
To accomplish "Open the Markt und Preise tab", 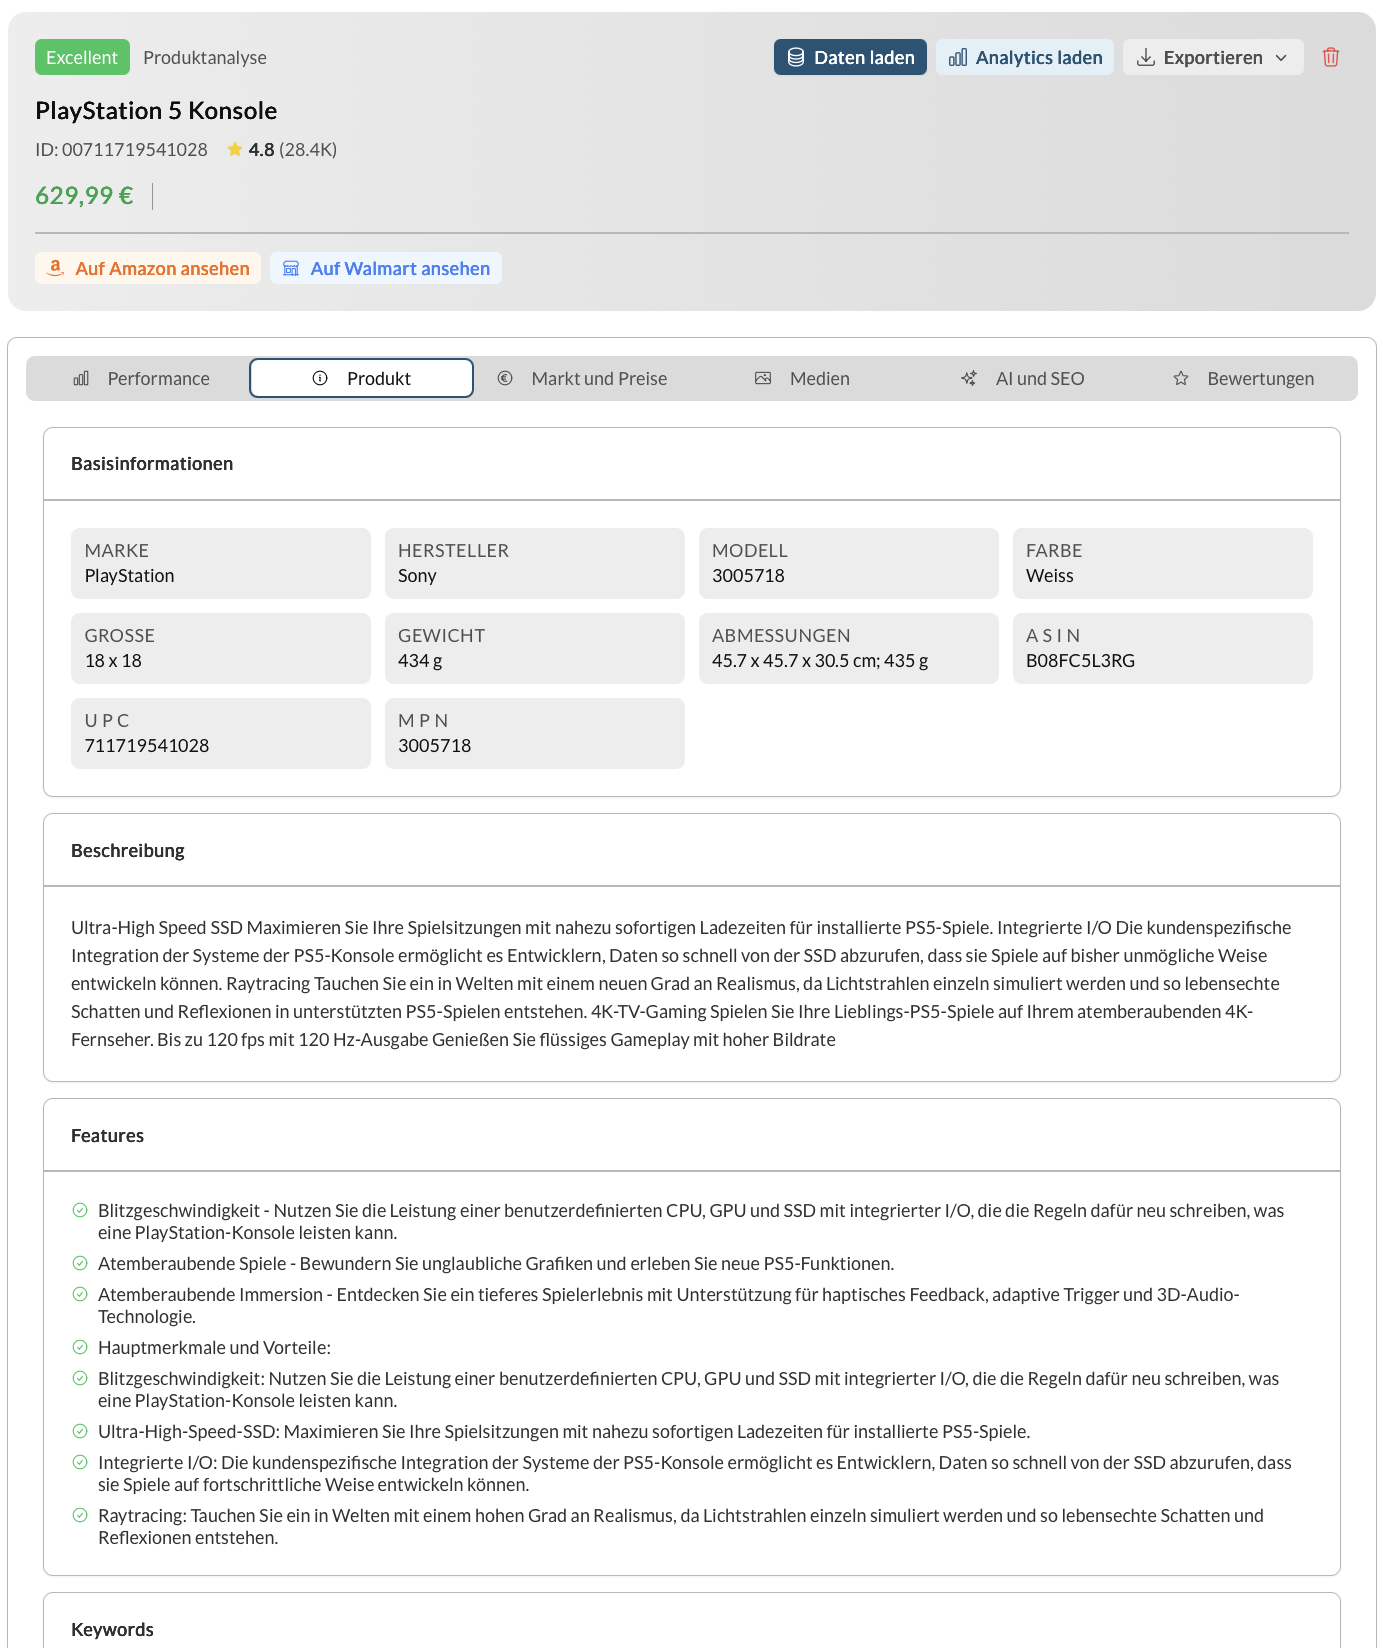I will pos(582,378).
